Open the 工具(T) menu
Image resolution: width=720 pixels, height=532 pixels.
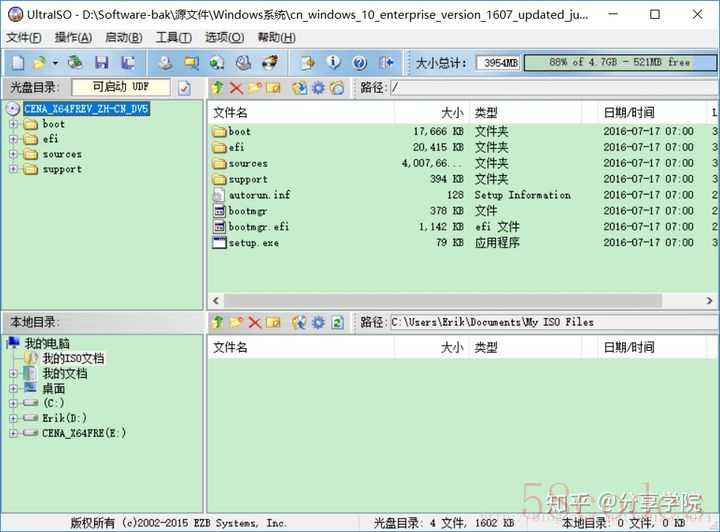(174, 38)
